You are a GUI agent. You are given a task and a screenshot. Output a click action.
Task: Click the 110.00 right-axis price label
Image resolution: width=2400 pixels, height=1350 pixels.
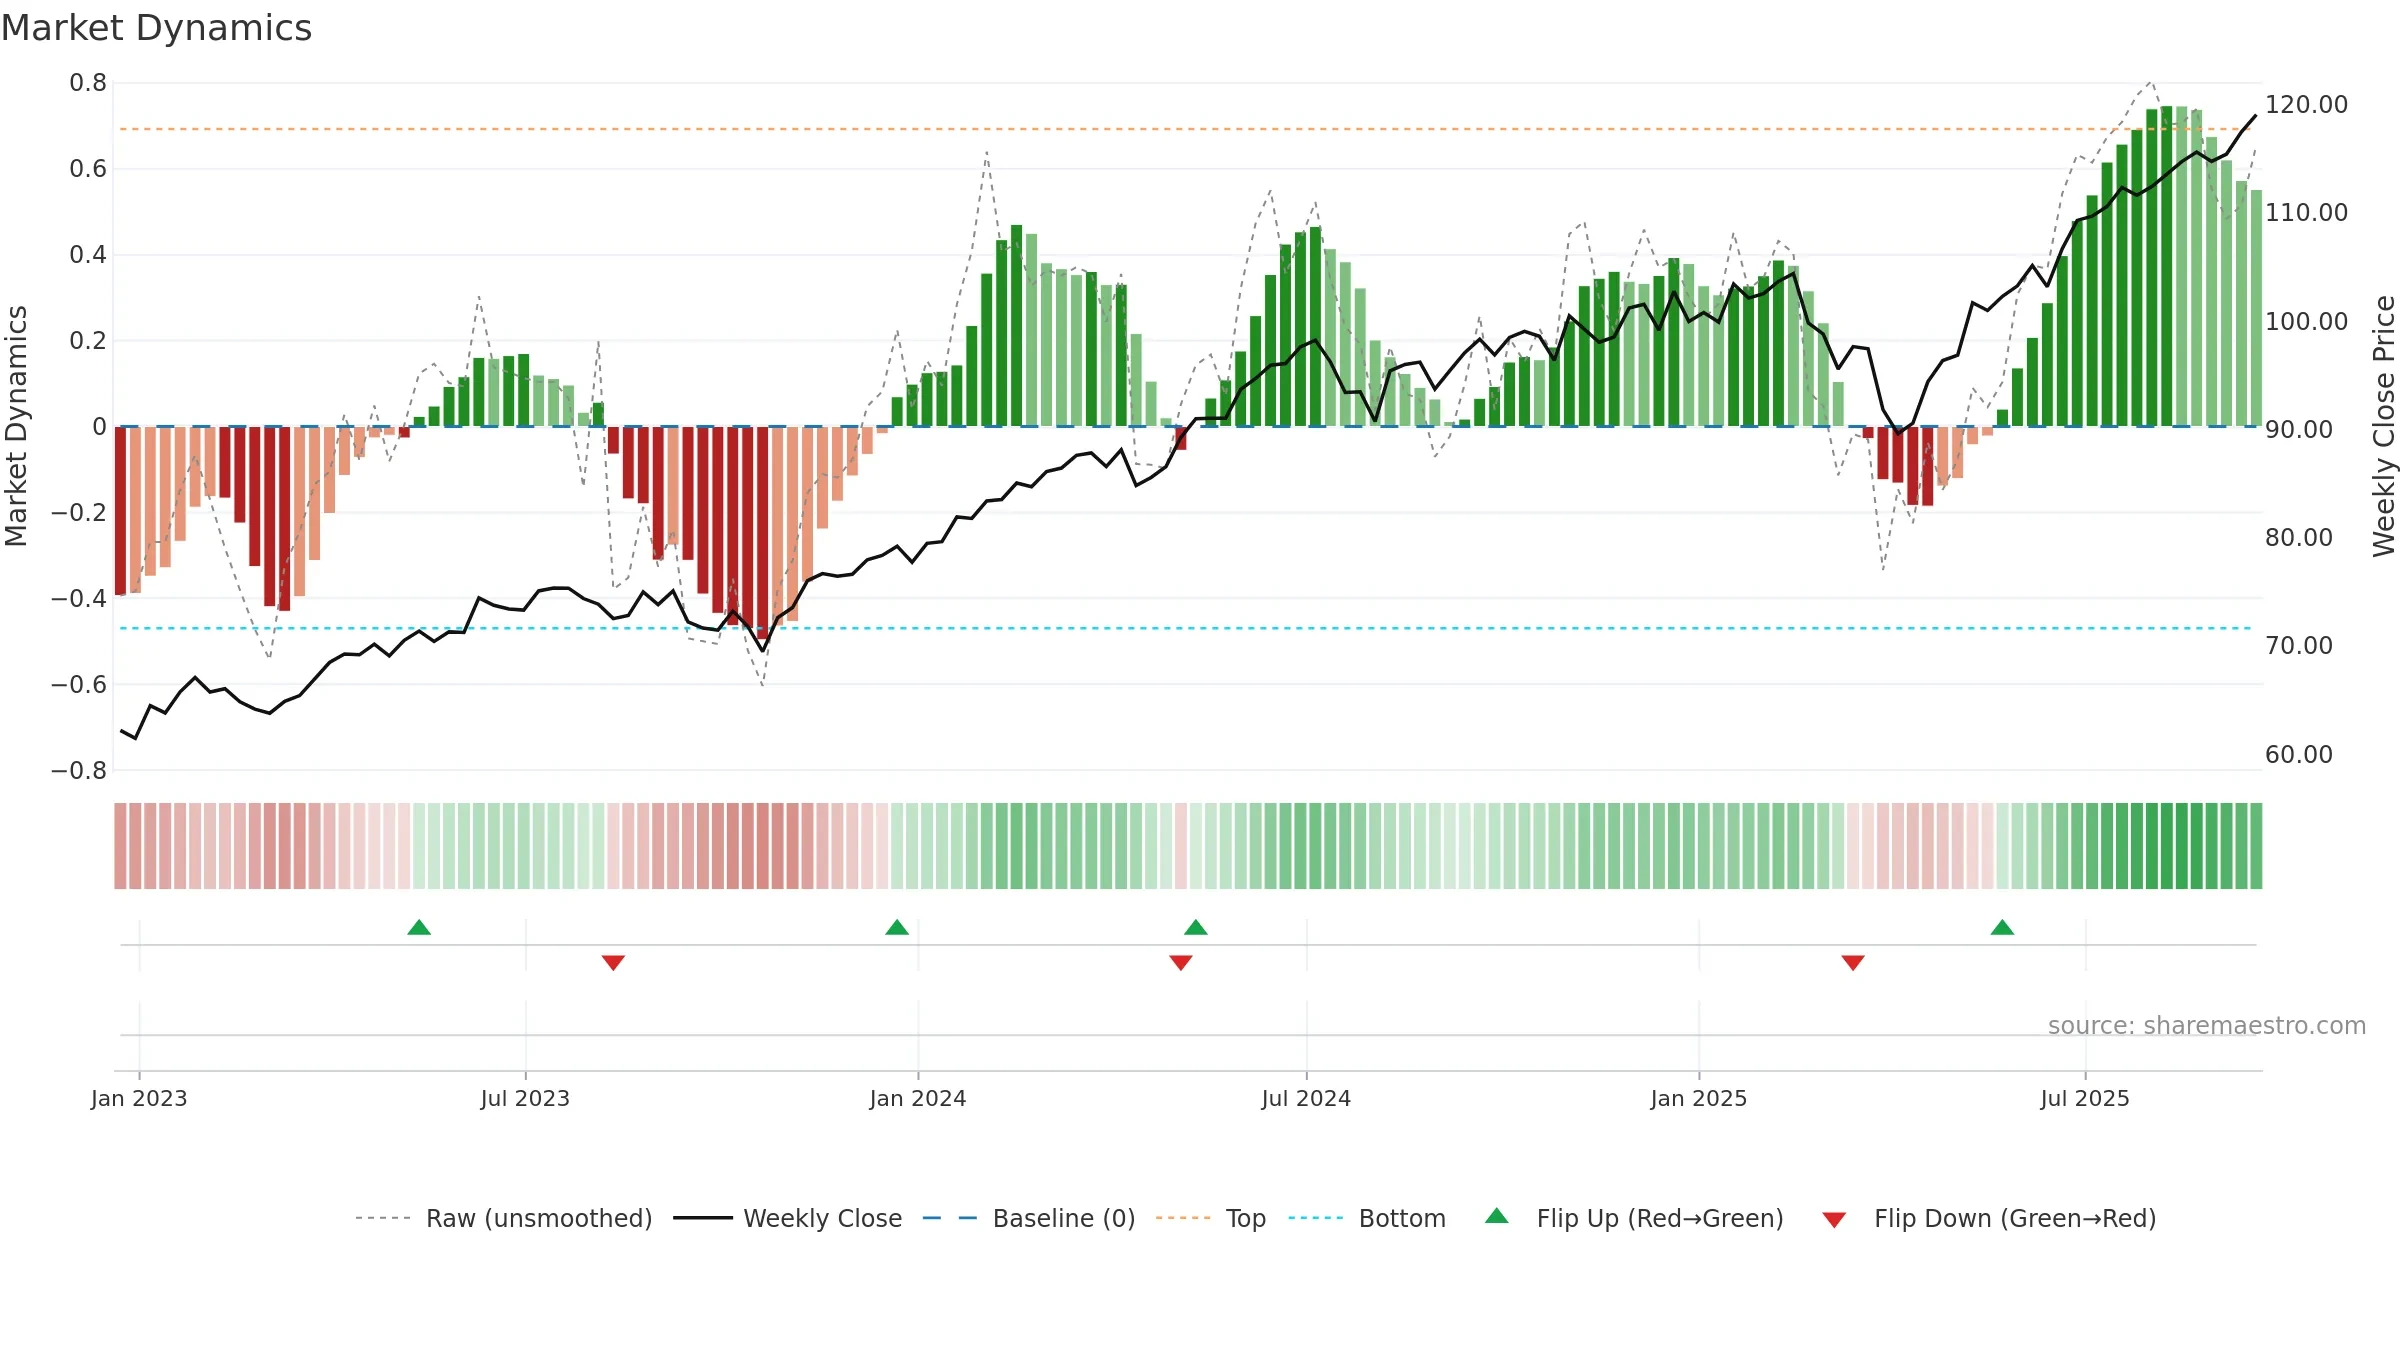point(2306,212)
